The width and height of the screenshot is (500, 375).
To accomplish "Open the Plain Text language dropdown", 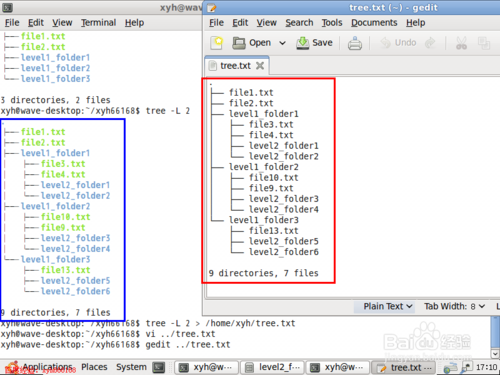I will click(388, 306).
